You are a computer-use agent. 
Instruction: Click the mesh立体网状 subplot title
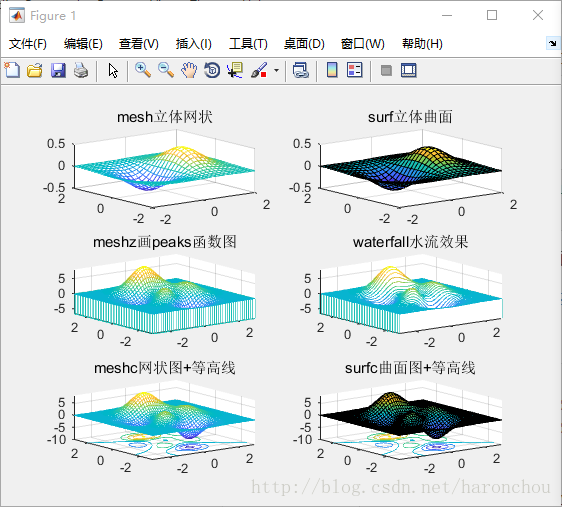pyautogui.click(x=165, y=117)
